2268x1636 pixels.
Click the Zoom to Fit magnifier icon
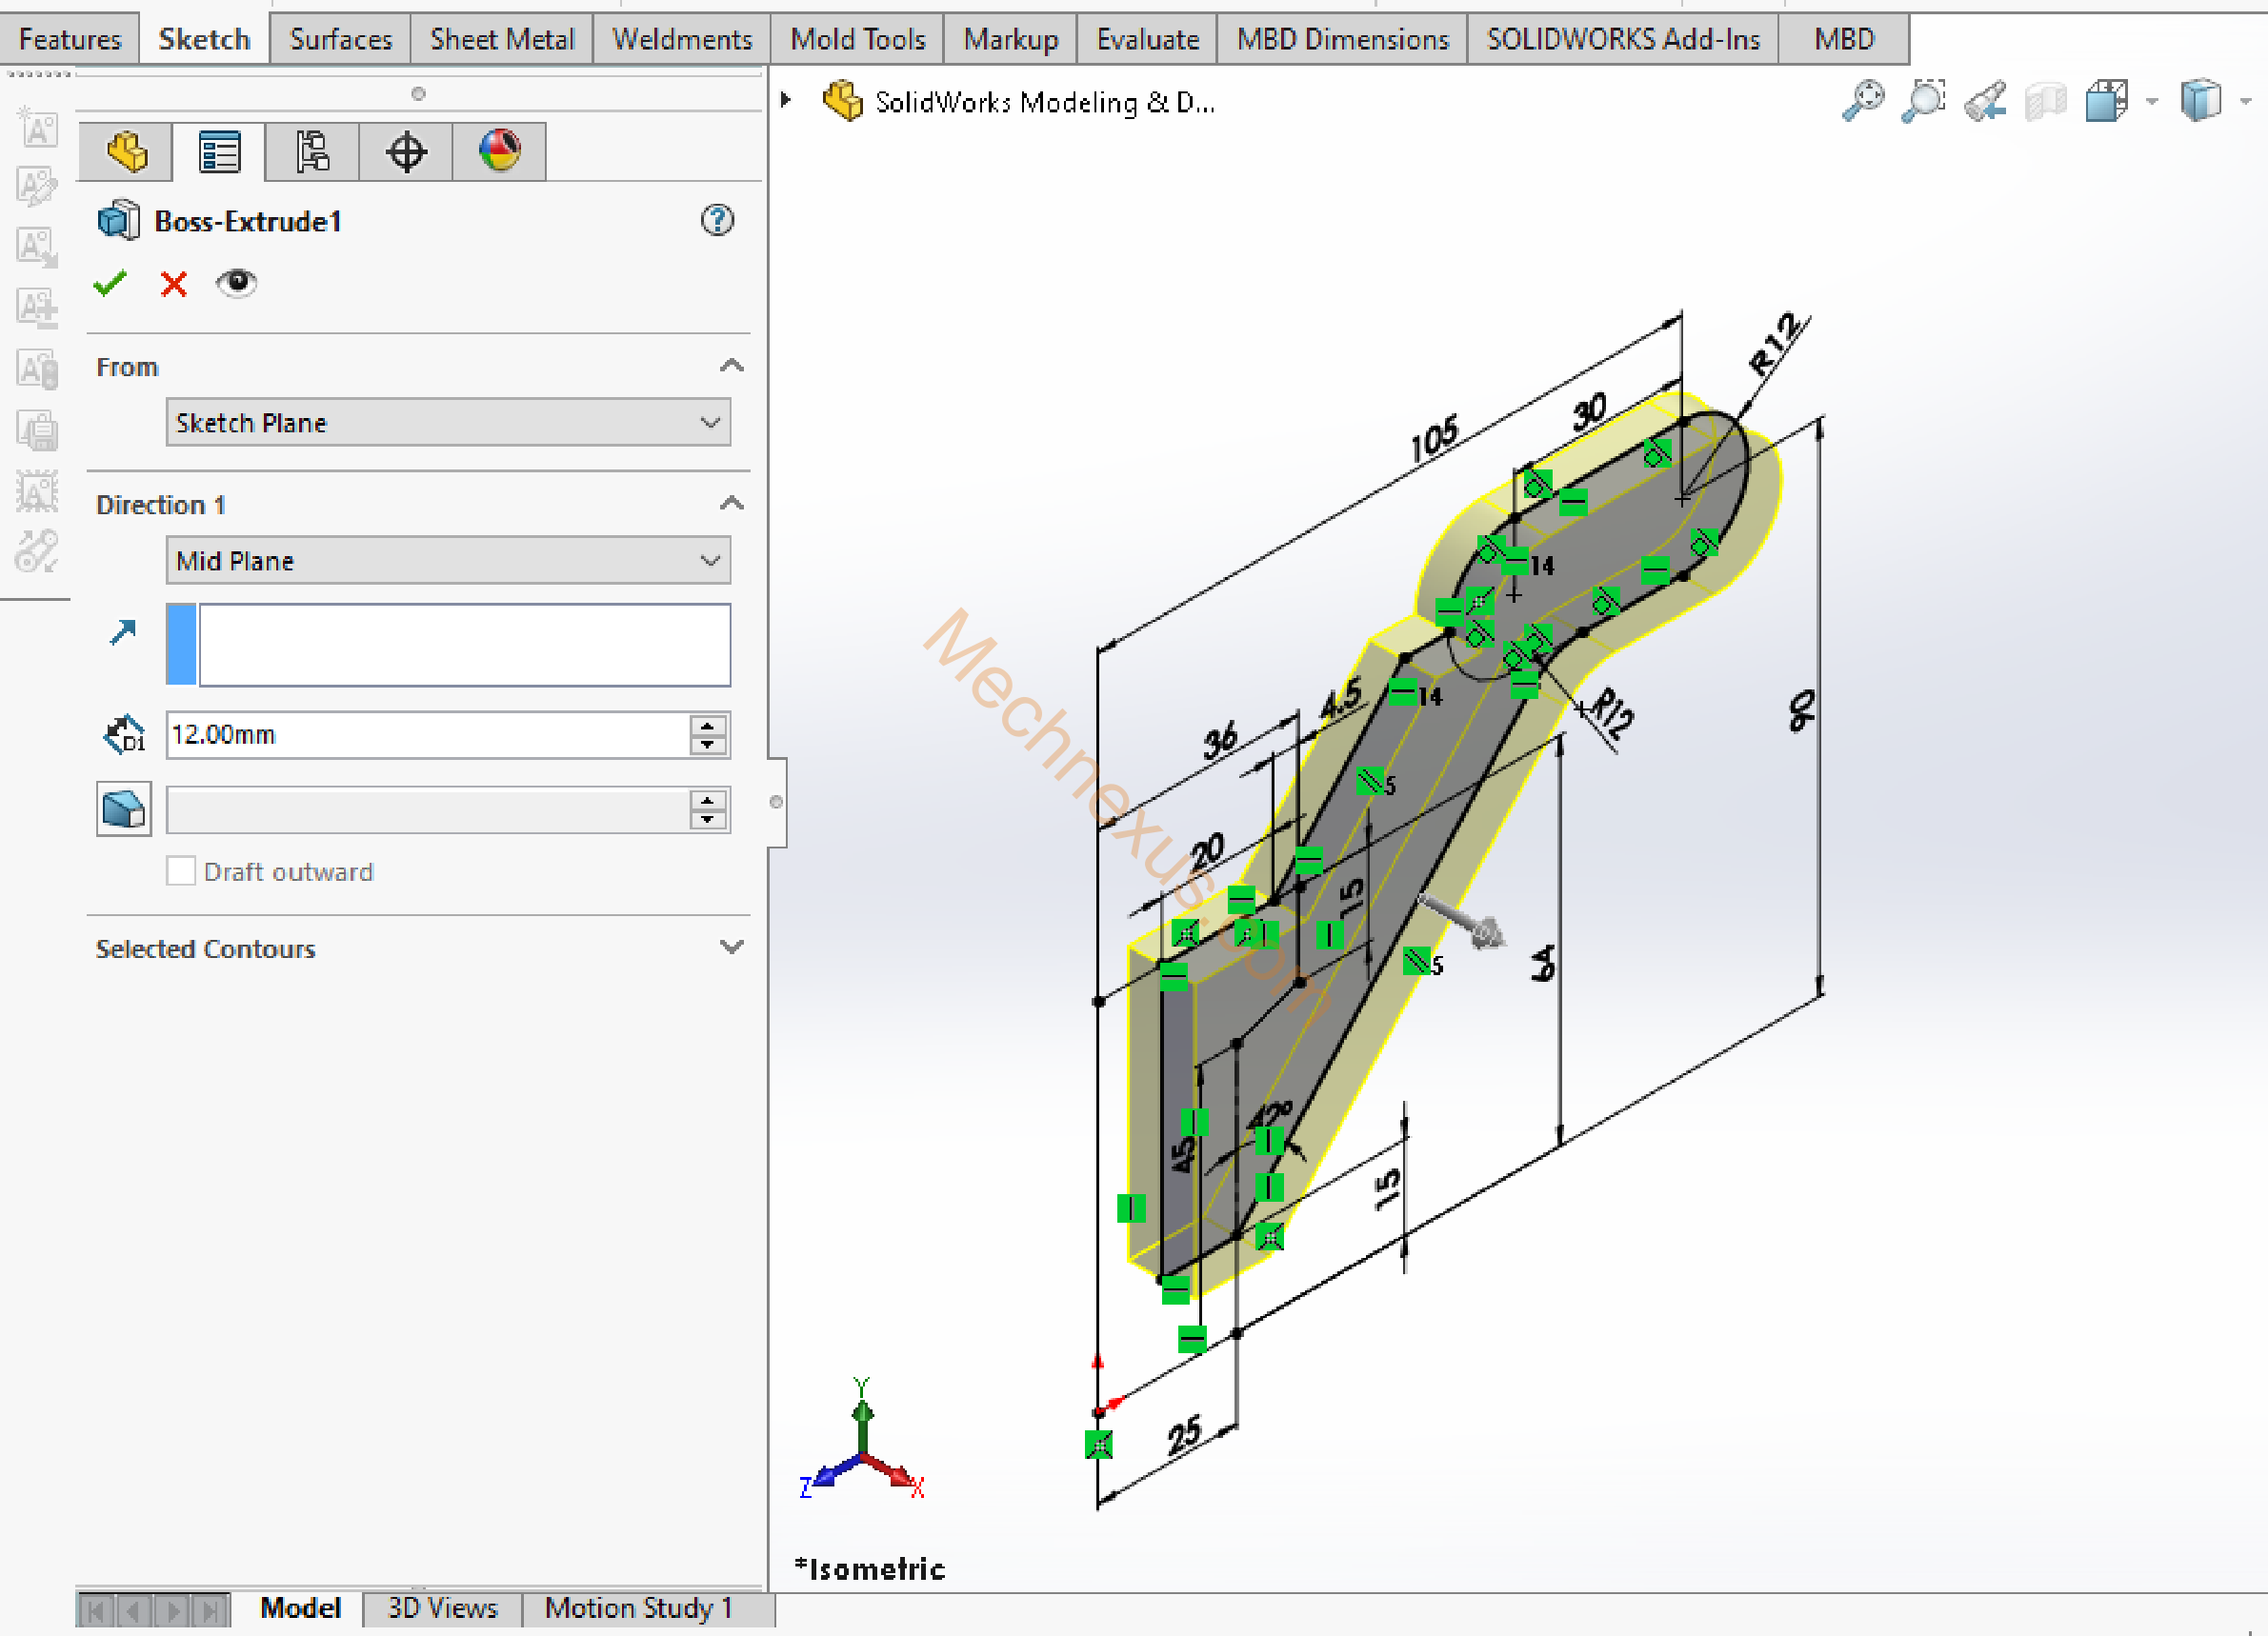click(x=1862, y=101)
